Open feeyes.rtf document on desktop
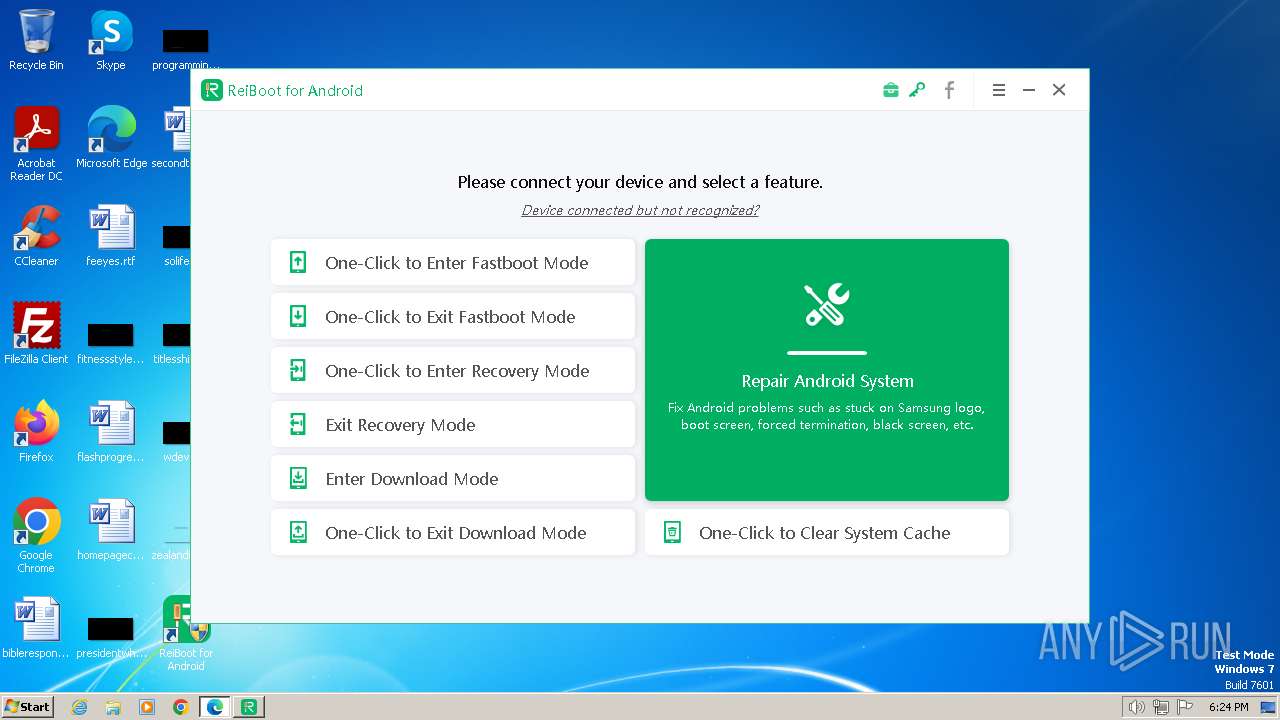Image resolution: width=1280 pixels, height=720 pixels. point(111,236)
